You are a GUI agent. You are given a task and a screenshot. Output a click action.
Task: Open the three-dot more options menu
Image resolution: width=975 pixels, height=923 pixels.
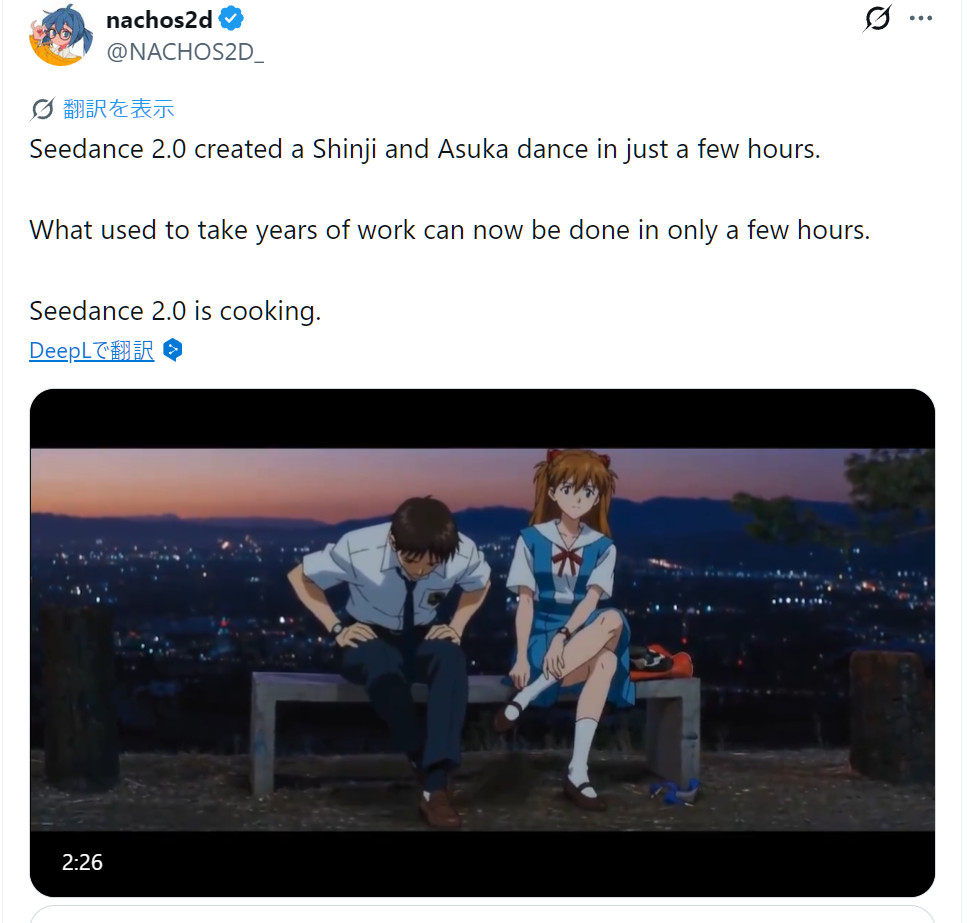(921, 19)
